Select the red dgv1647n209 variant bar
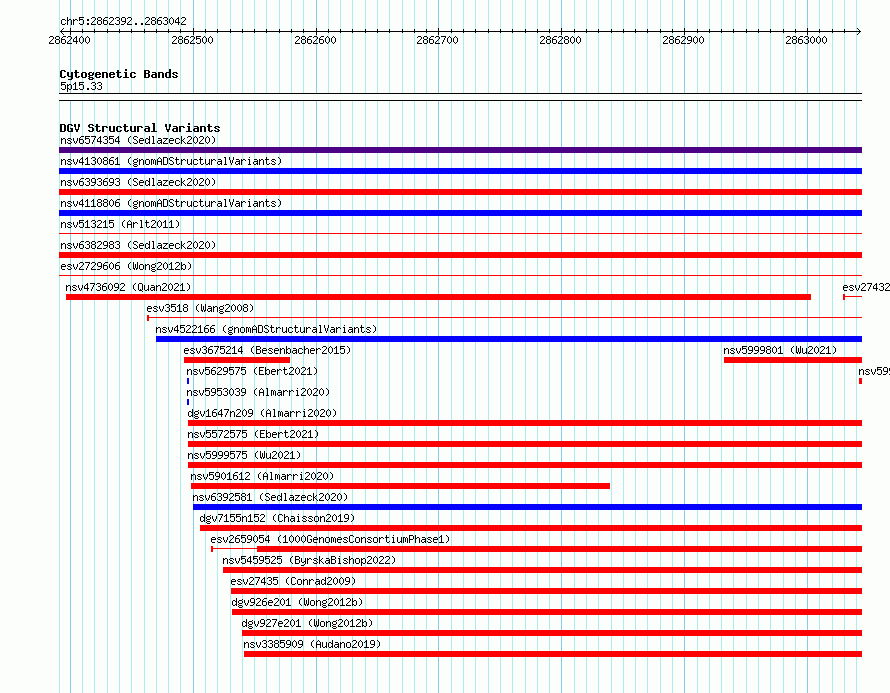The height and width of the screenshot is (693, 890). click(525, 423)
